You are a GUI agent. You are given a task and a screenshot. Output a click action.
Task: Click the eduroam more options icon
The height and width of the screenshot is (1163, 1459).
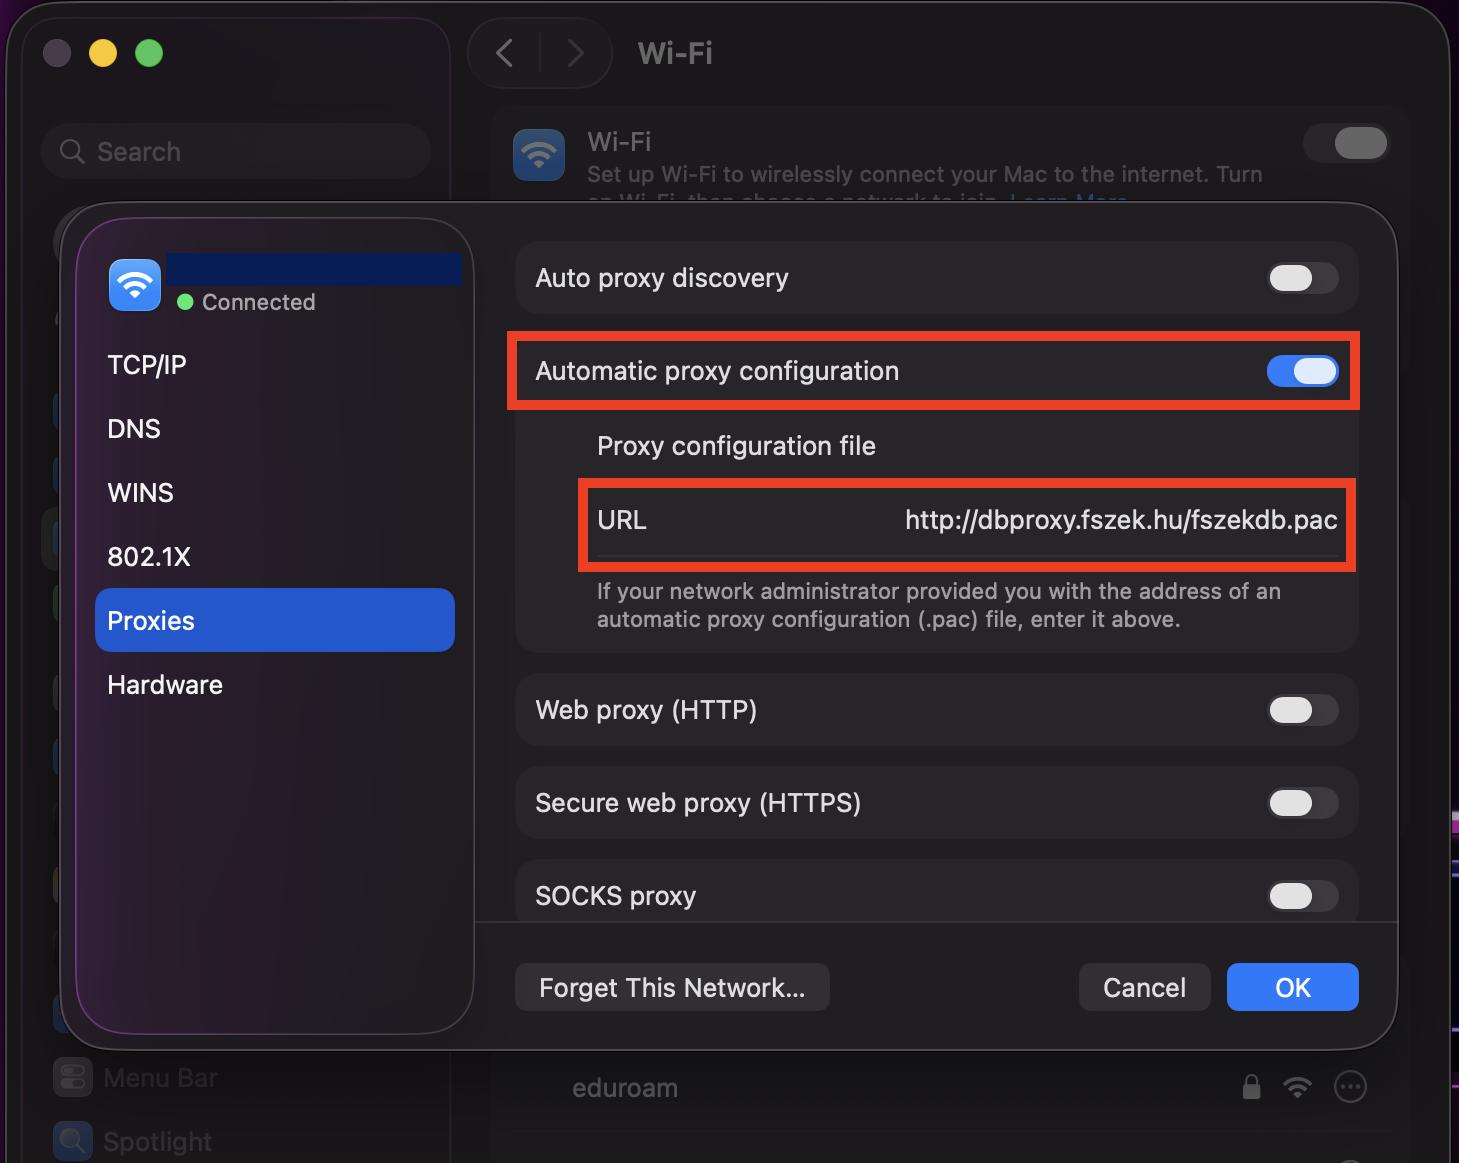pyautogui.click(x=1350, y=1087)
